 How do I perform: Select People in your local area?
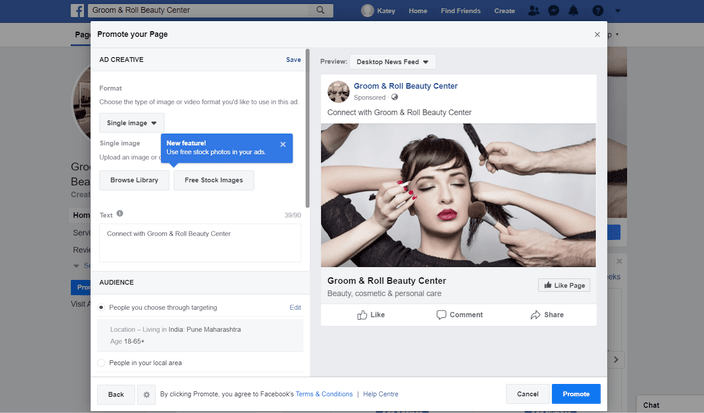[x=101, y=363]
